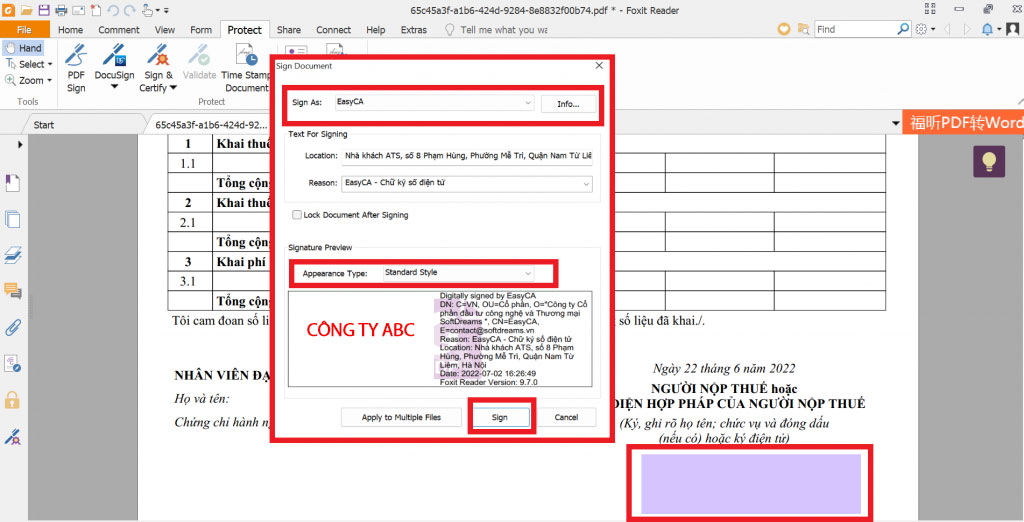Open the Sign As dropdown
Image resolution: width=1024 pixels, height=522 pixels.
click(x=434, y=103)
